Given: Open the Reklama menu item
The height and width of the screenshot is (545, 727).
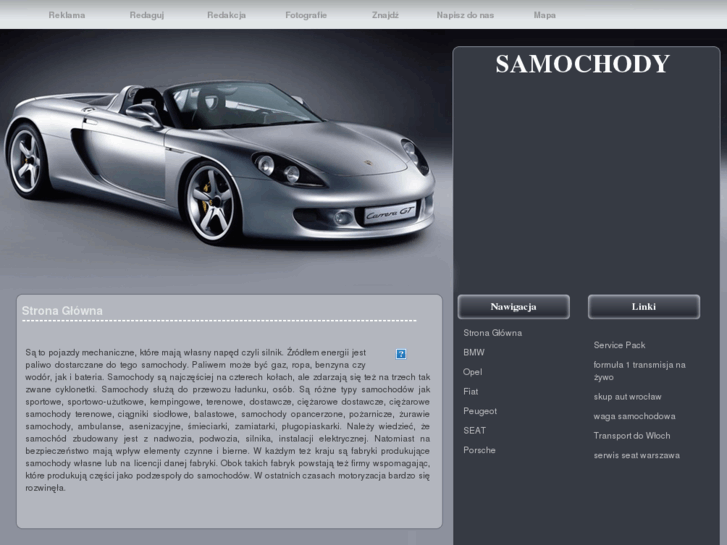Looking at the screenshot, I should point(67,15).
